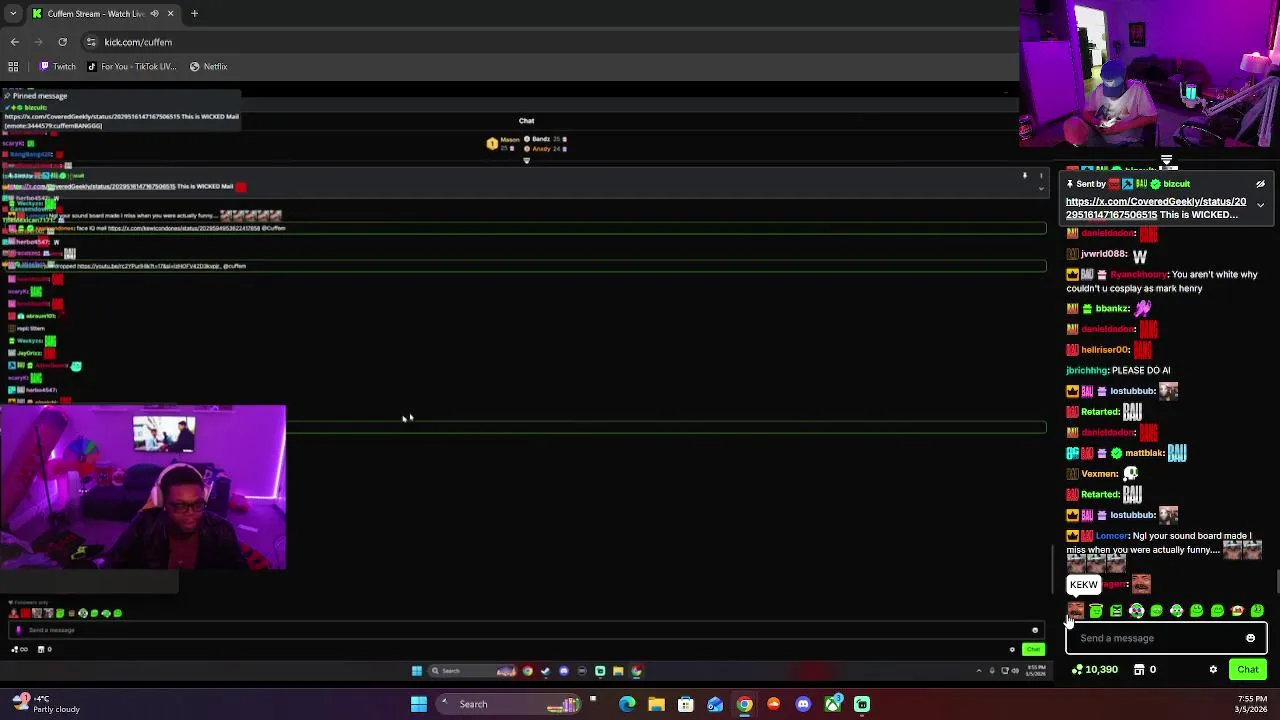Launch Microsoft Edge from taskbar
1280x720 pixels.
(x=627, y=704)
